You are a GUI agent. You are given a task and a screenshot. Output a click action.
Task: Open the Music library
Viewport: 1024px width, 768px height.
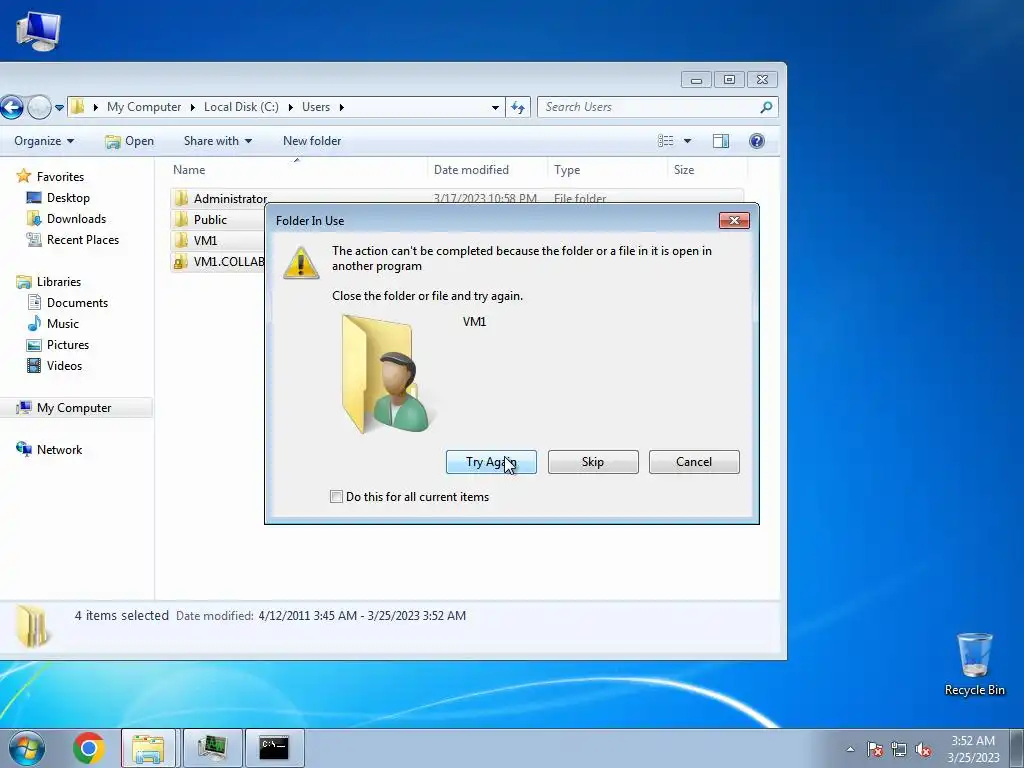point(52,323)
